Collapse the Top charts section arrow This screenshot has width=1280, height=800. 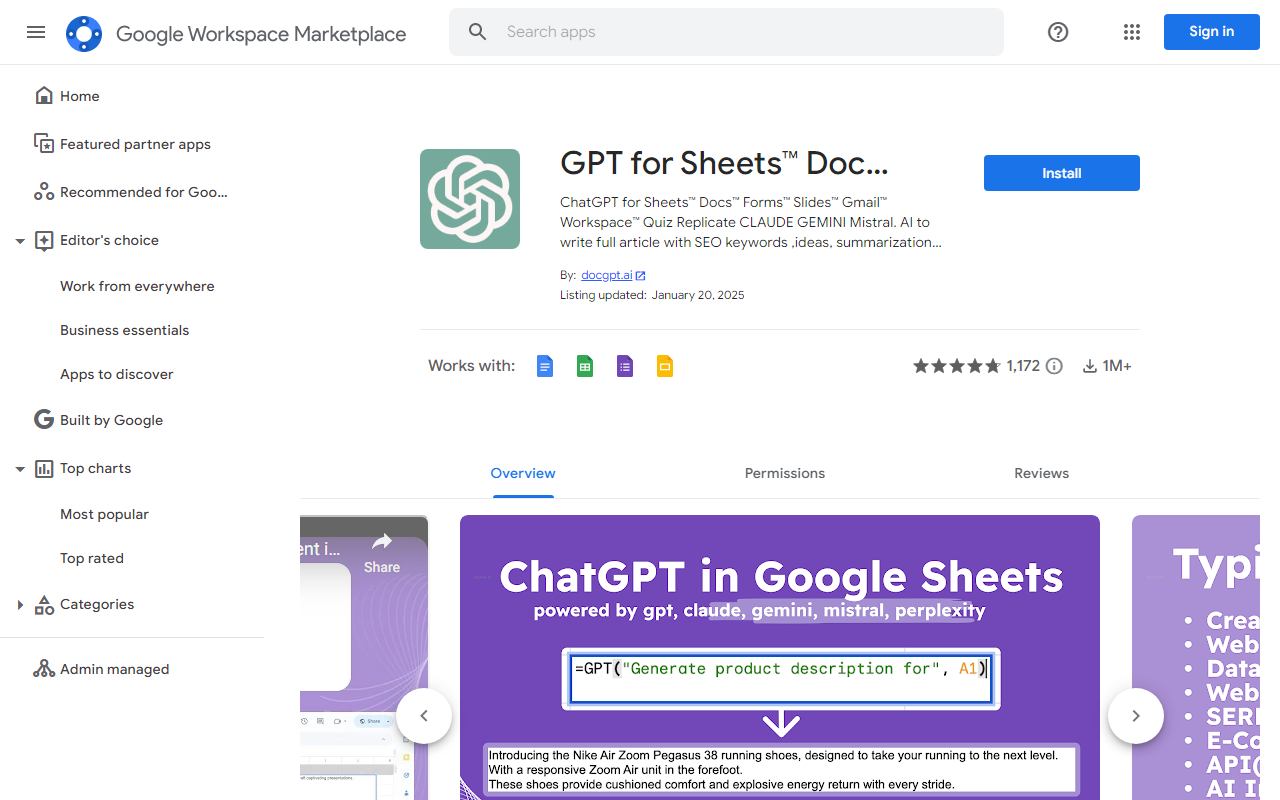point(20,469)
